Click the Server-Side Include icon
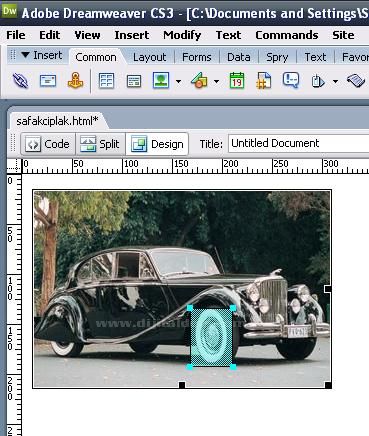The image size is (369, 436). point(264,81)
